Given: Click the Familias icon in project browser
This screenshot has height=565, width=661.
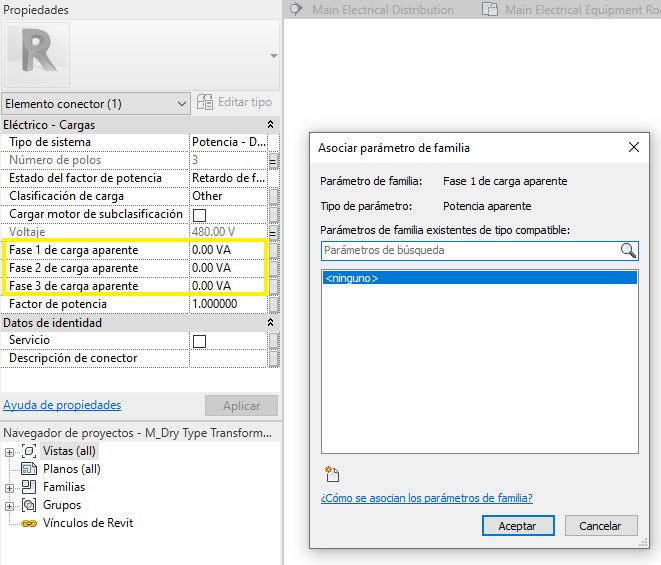Looking at the screenshot, I should click(29, 487).
